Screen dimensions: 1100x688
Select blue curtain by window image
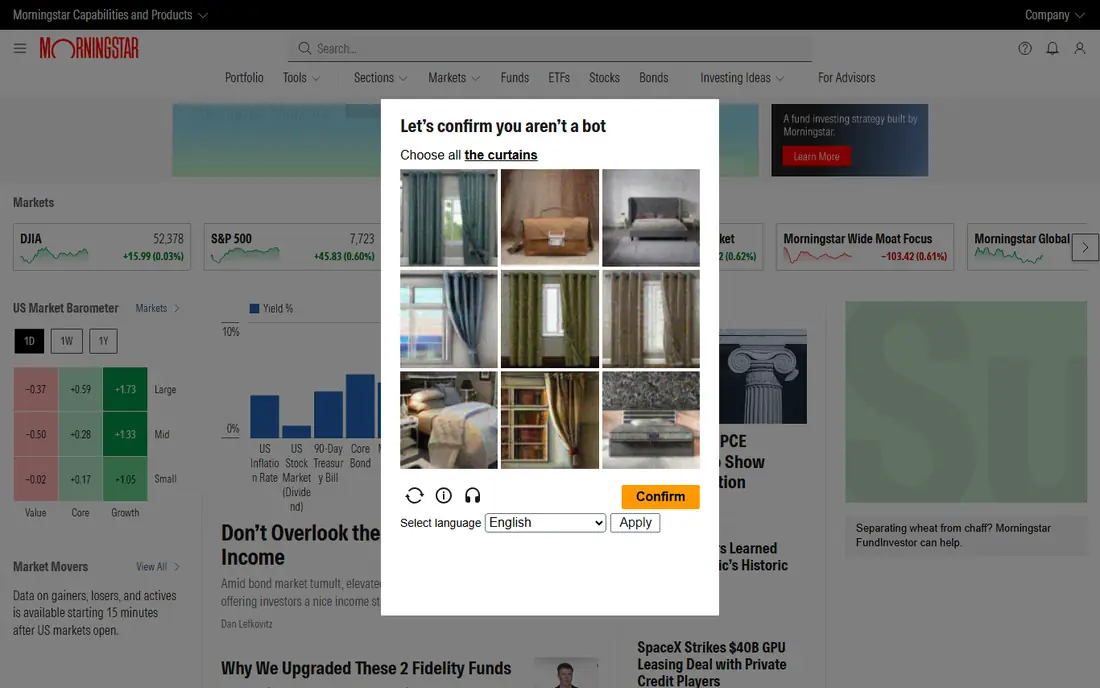[449, 319]
